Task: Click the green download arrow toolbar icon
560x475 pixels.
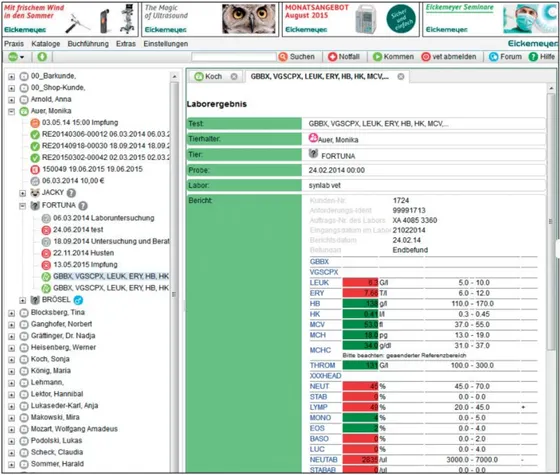Action: (42, 57)
